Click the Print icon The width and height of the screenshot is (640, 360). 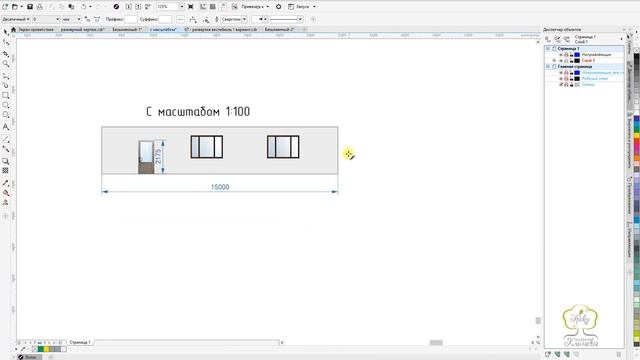[x=40, y=7]
